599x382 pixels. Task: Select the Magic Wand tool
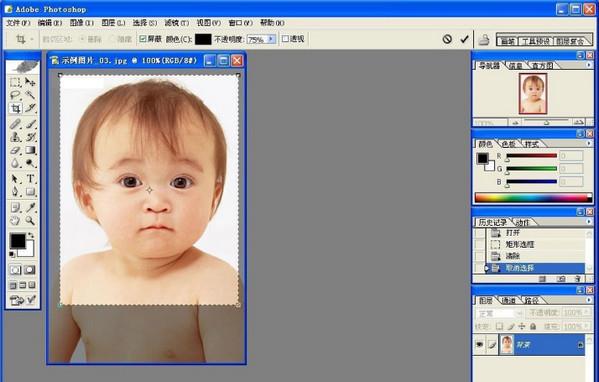[30, 95]
